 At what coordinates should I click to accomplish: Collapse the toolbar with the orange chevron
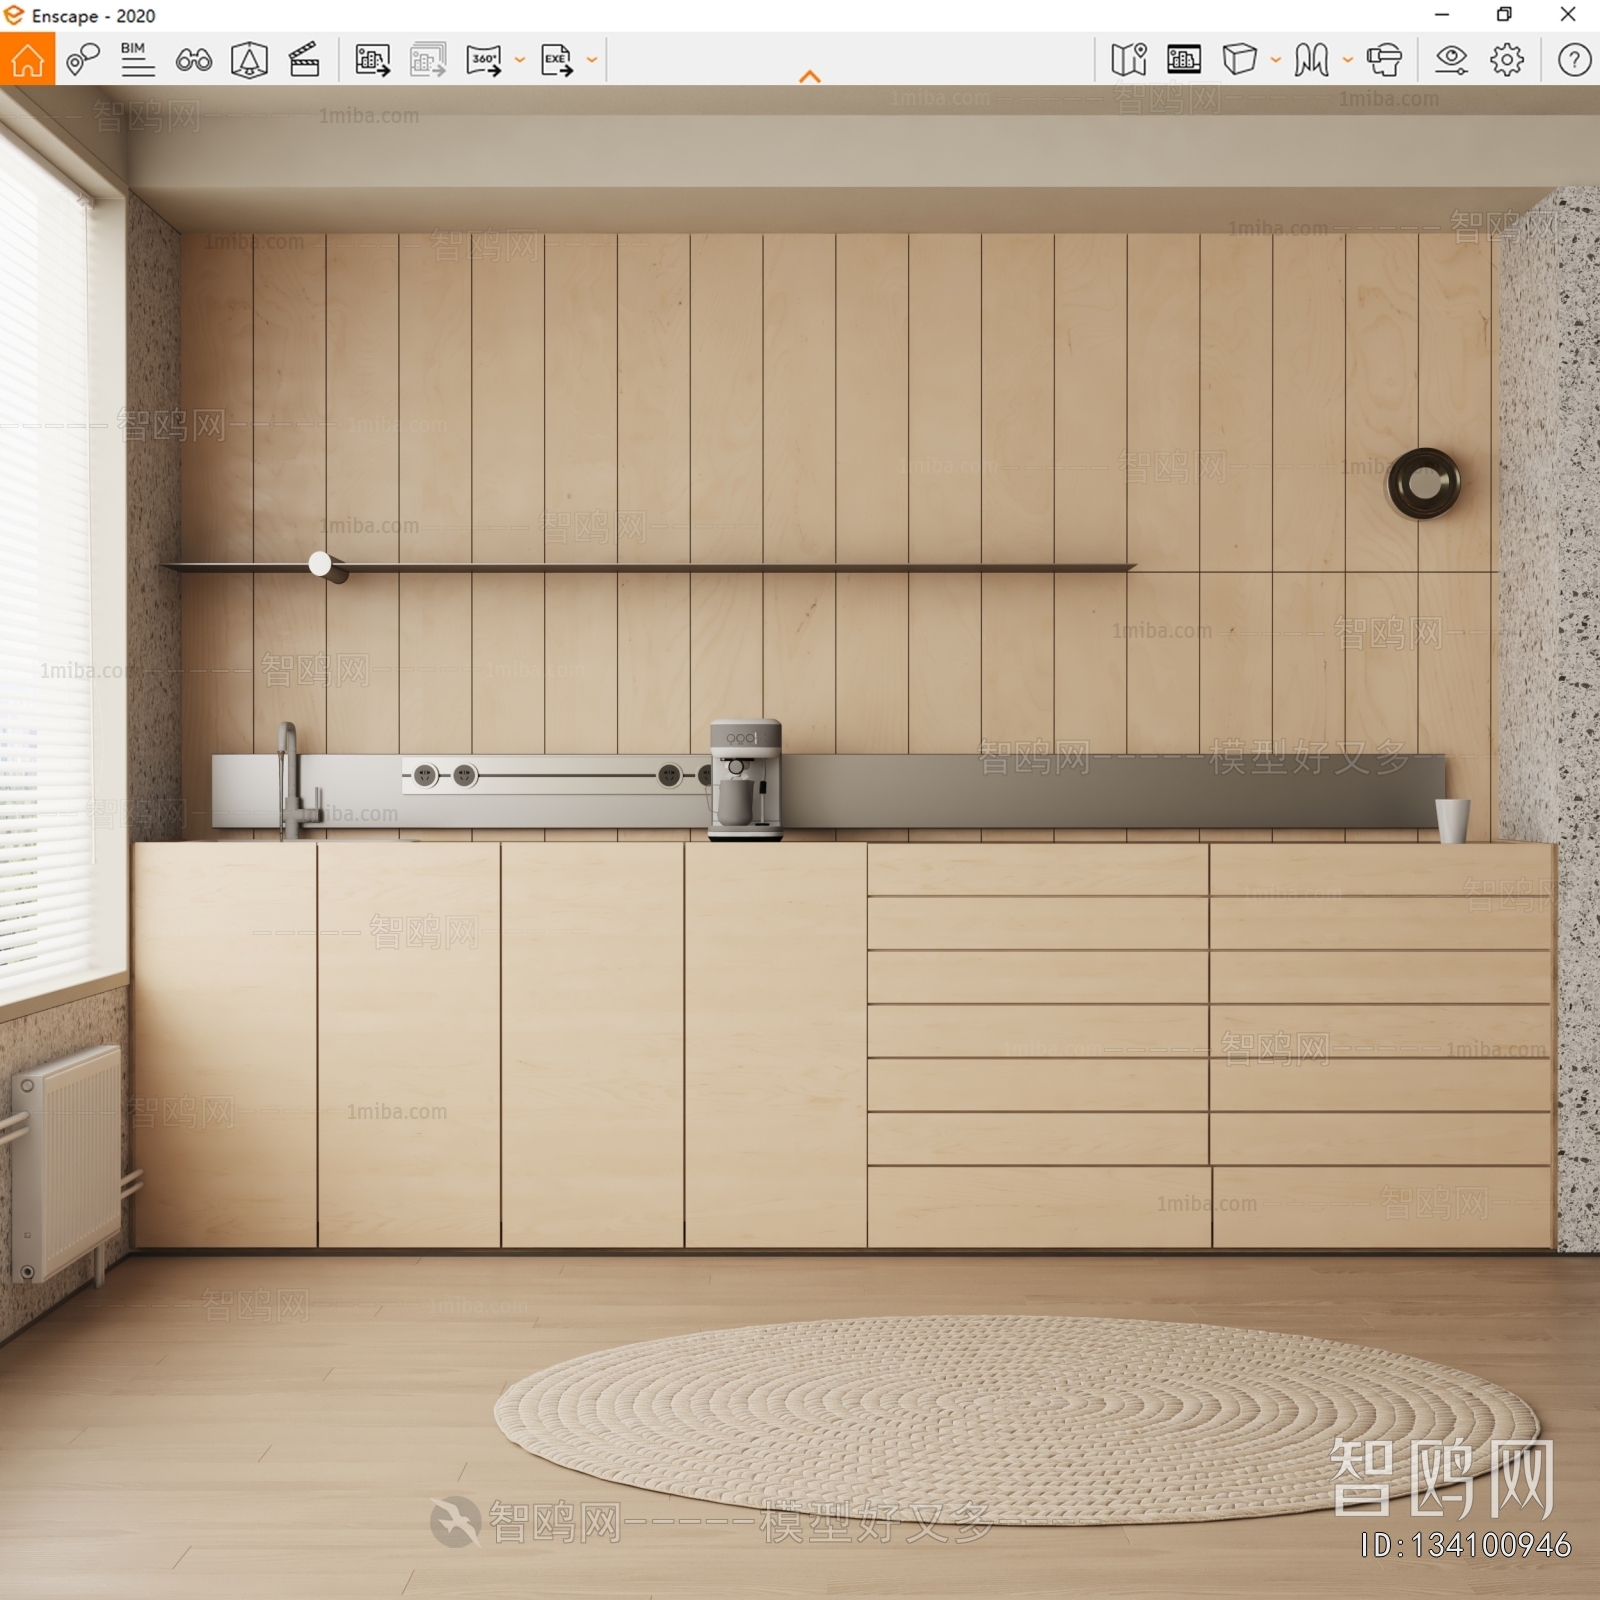click(x=810, y=77)
